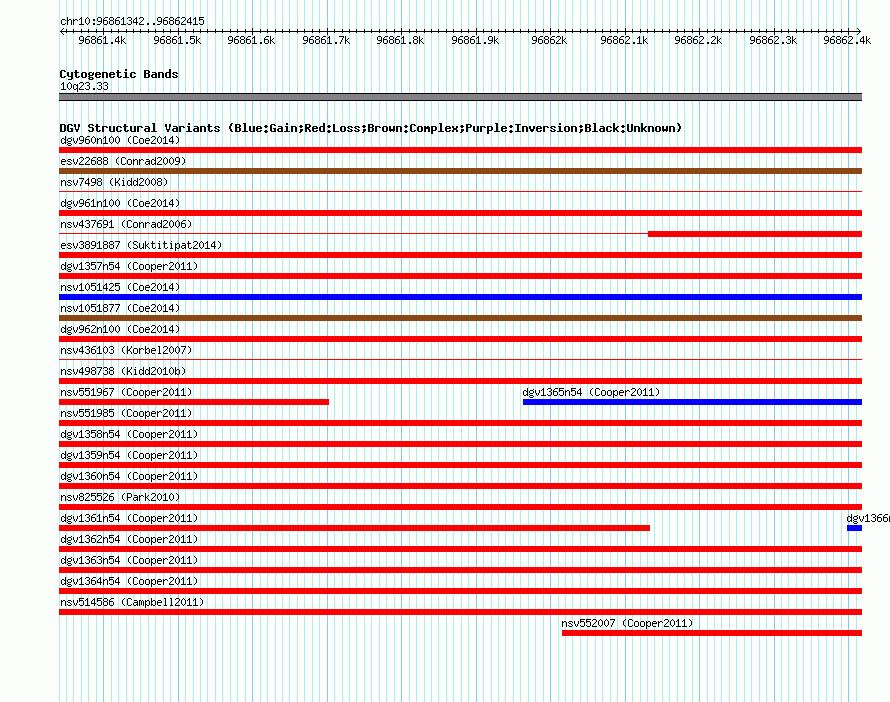This screenshot has width=890, height=702.
Task: Select the nsv551985 (Cooper2011) label
Action: (126, 413)
